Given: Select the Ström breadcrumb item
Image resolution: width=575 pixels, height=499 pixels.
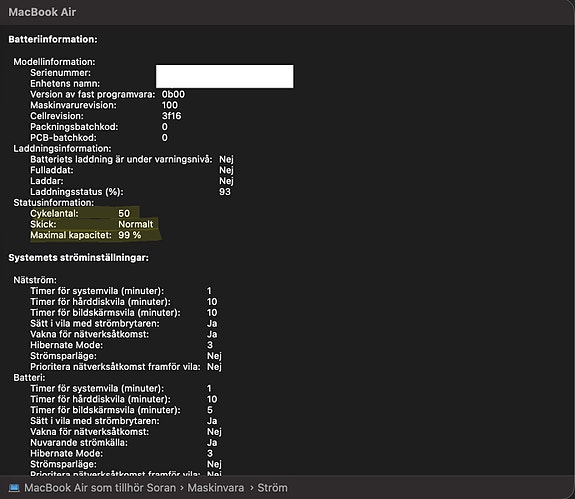Looking at the screenshot, I should coord(272,488).
